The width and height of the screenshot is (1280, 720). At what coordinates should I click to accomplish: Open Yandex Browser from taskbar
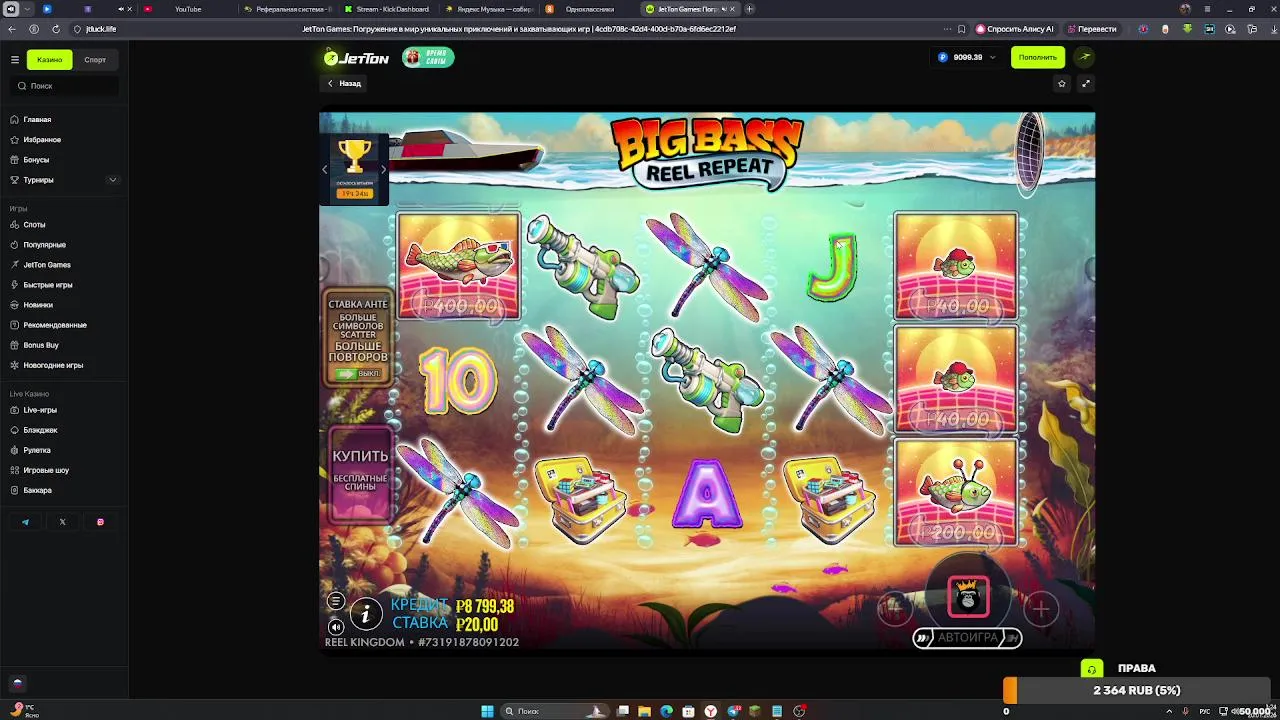pos(711,711)
